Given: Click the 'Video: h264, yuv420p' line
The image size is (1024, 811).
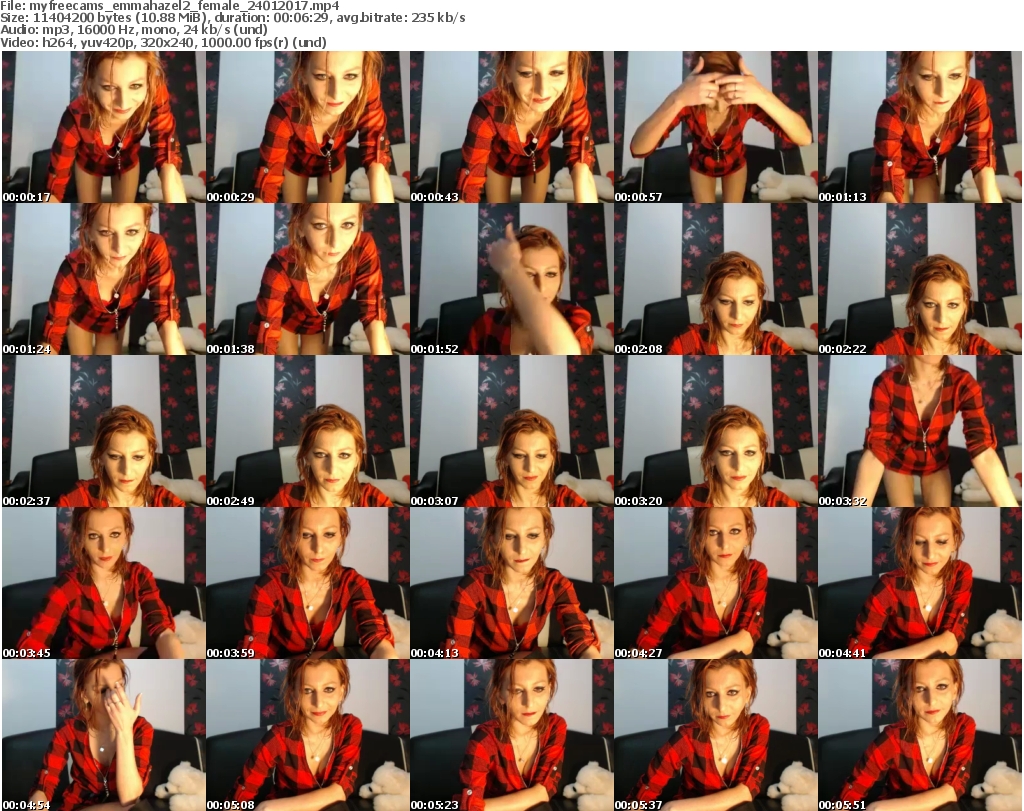Looking at the screenshot, I should click(x=163, y=42).
